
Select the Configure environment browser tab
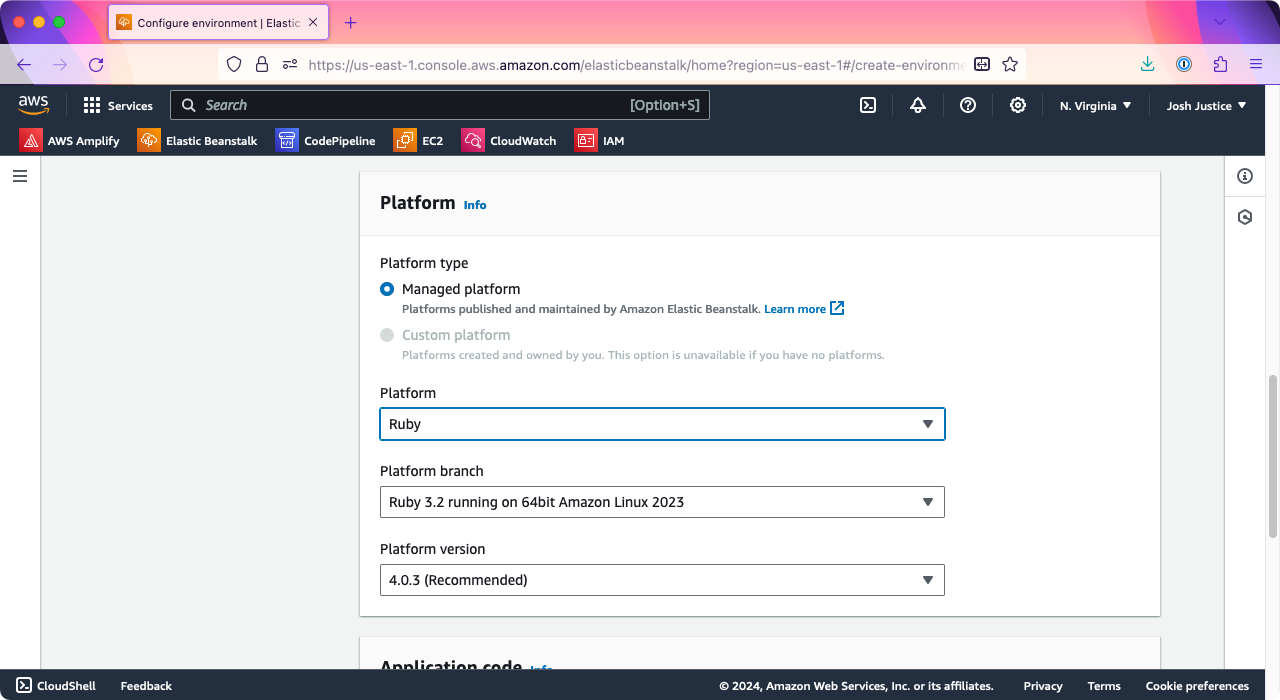(x=218, y=22)
